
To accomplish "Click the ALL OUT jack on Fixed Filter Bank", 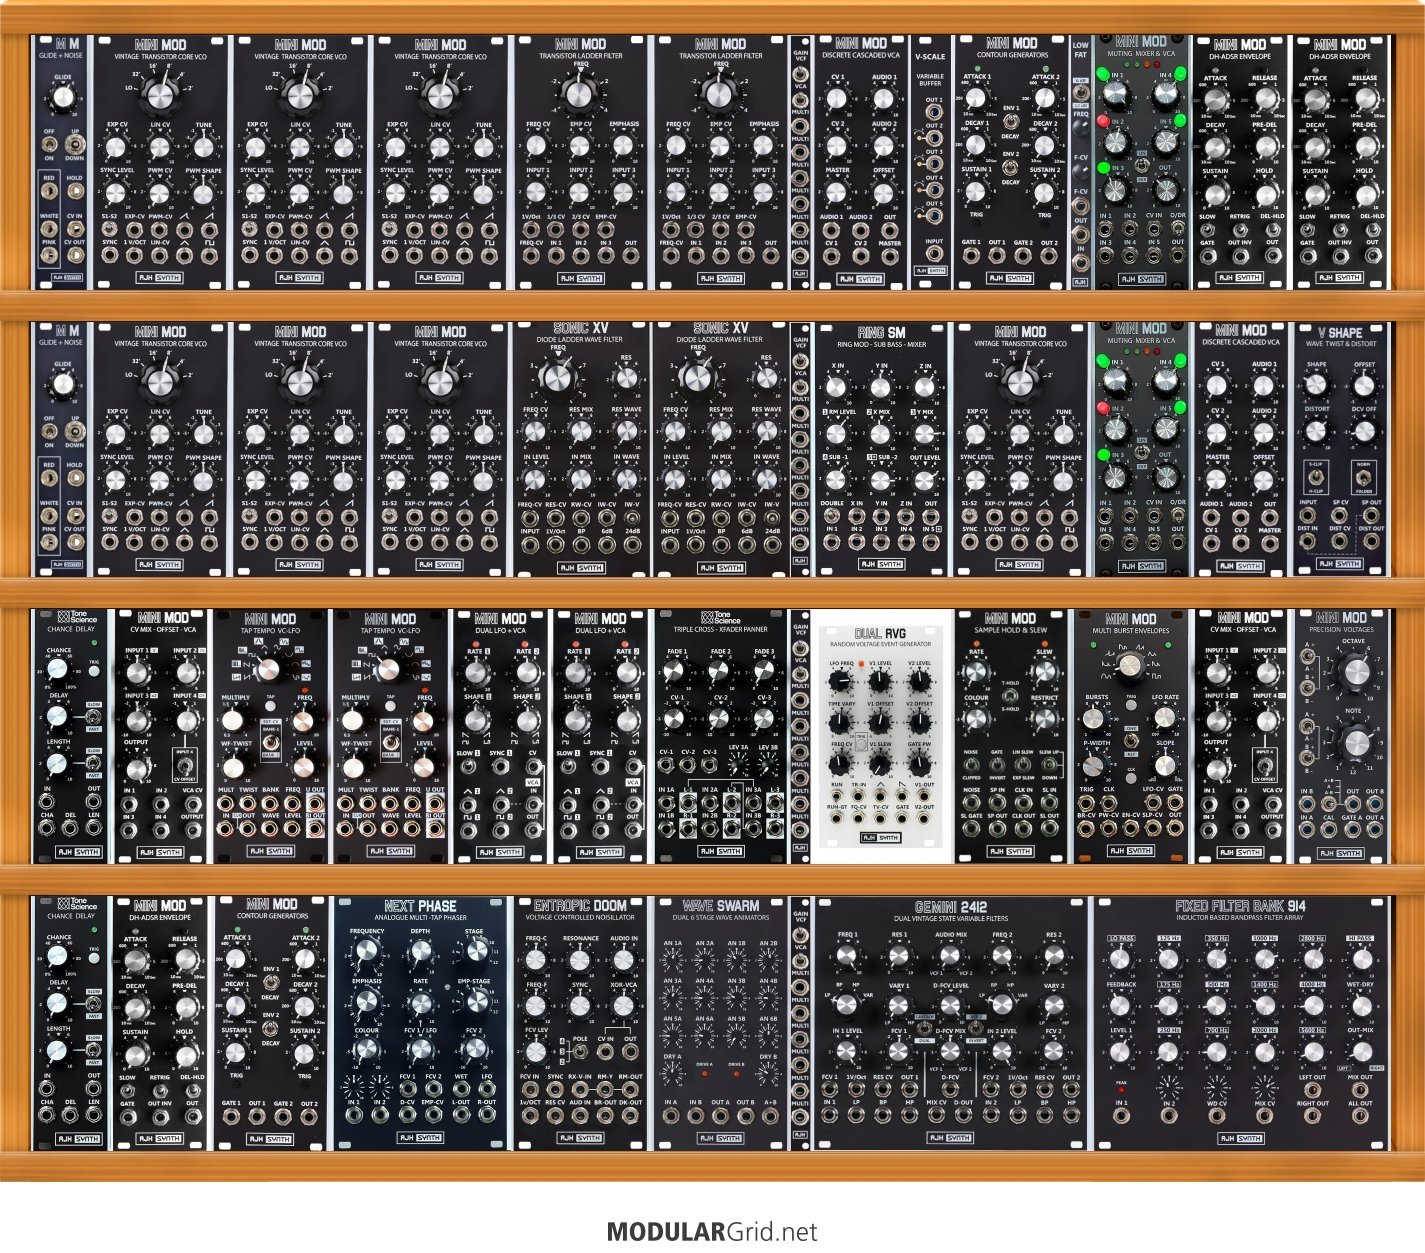I will pyautogui.click(x=1361, y=1115).
